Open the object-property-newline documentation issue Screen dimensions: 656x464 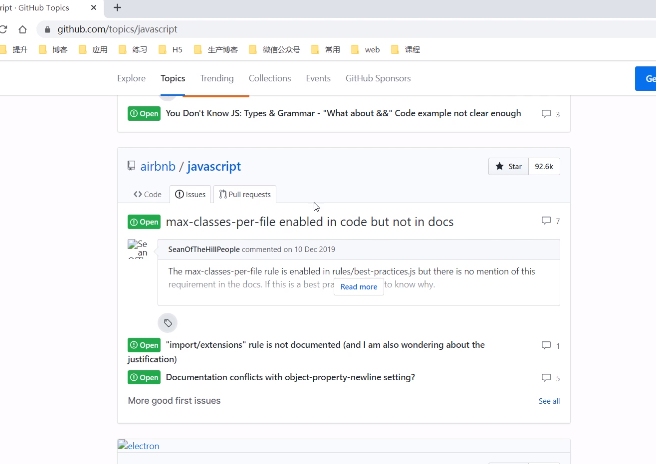pos(290,377)
